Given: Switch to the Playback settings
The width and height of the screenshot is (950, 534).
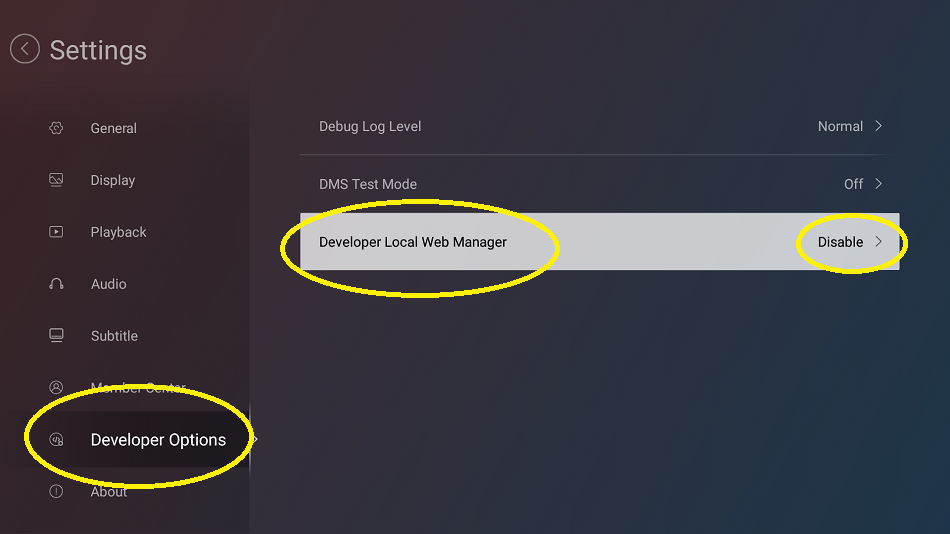Looking at the screenshot, I should (118, 232).
